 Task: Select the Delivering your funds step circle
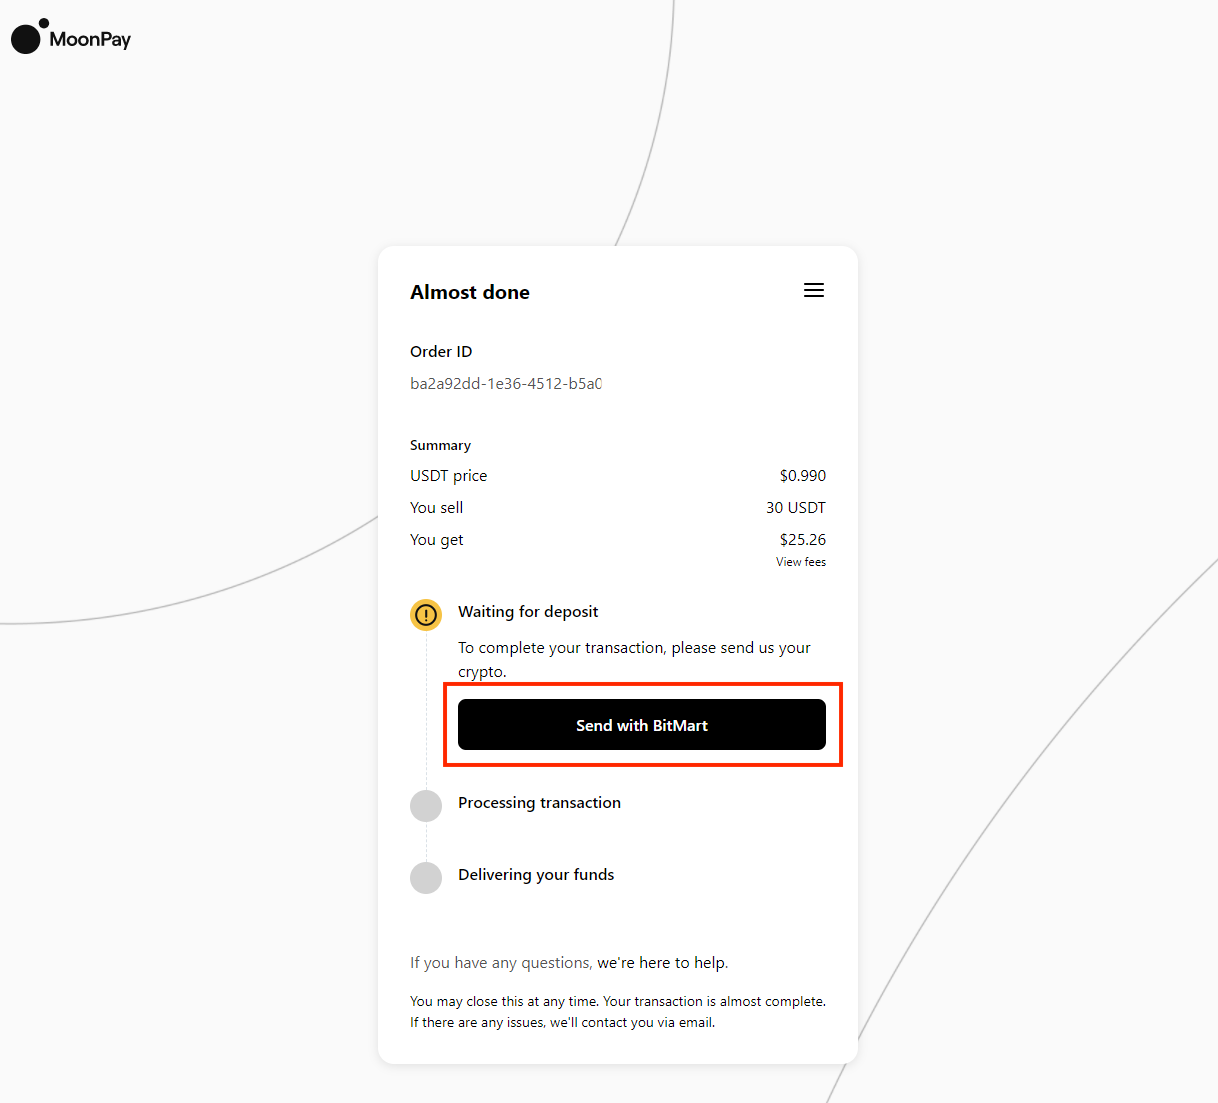point(426,877)
